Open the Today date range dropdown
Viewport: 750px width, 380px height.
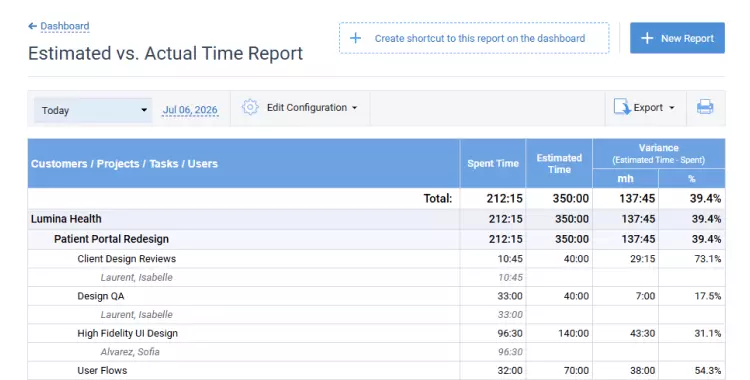point(93,111)
